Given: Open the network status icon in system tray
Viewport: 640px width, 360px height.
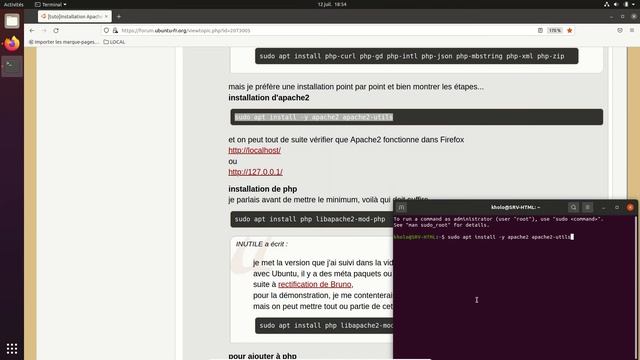Looking at the screenshot, I should point(607,4).
